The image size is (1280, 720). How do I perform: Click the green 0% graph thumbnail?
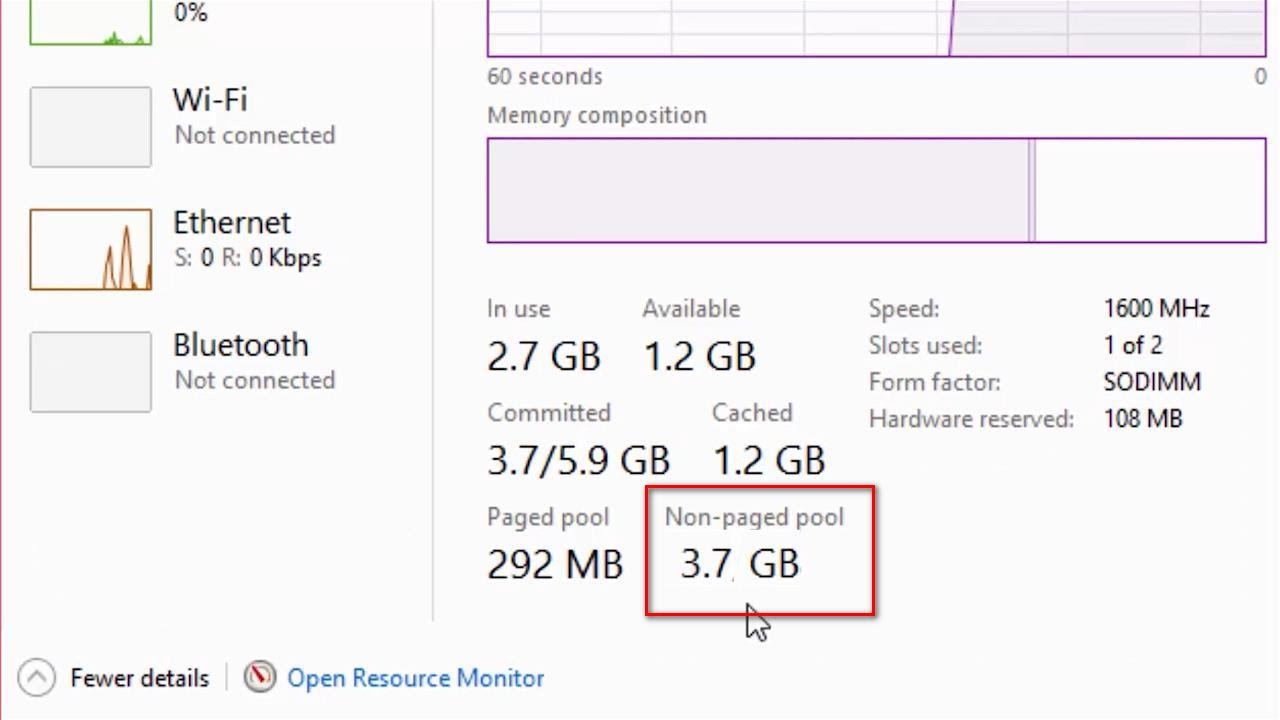91,24
